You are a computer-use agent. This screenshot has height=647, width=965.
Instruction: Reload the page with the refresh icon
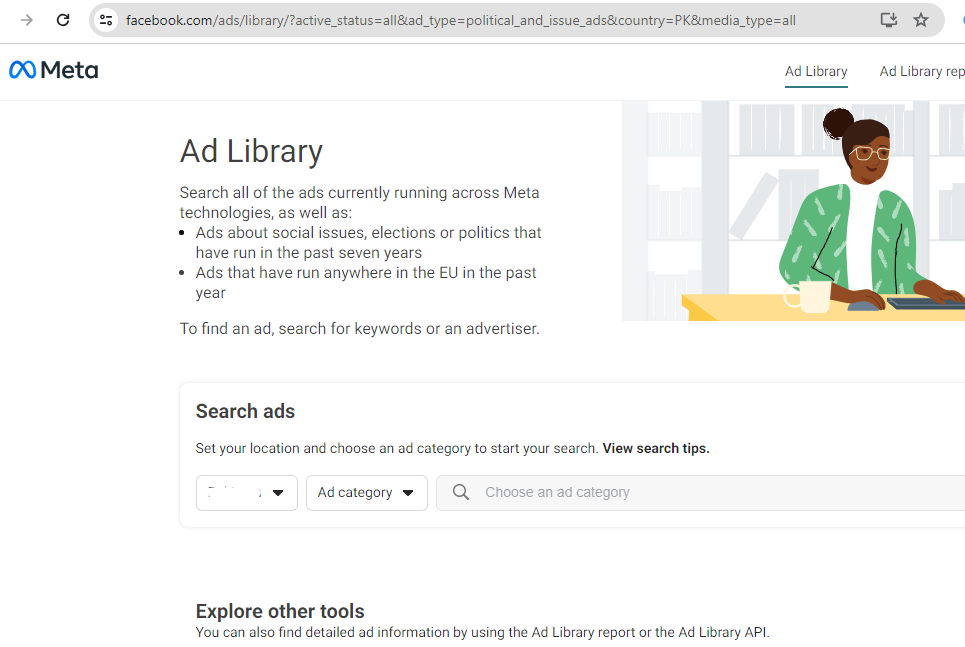point(63,20)
